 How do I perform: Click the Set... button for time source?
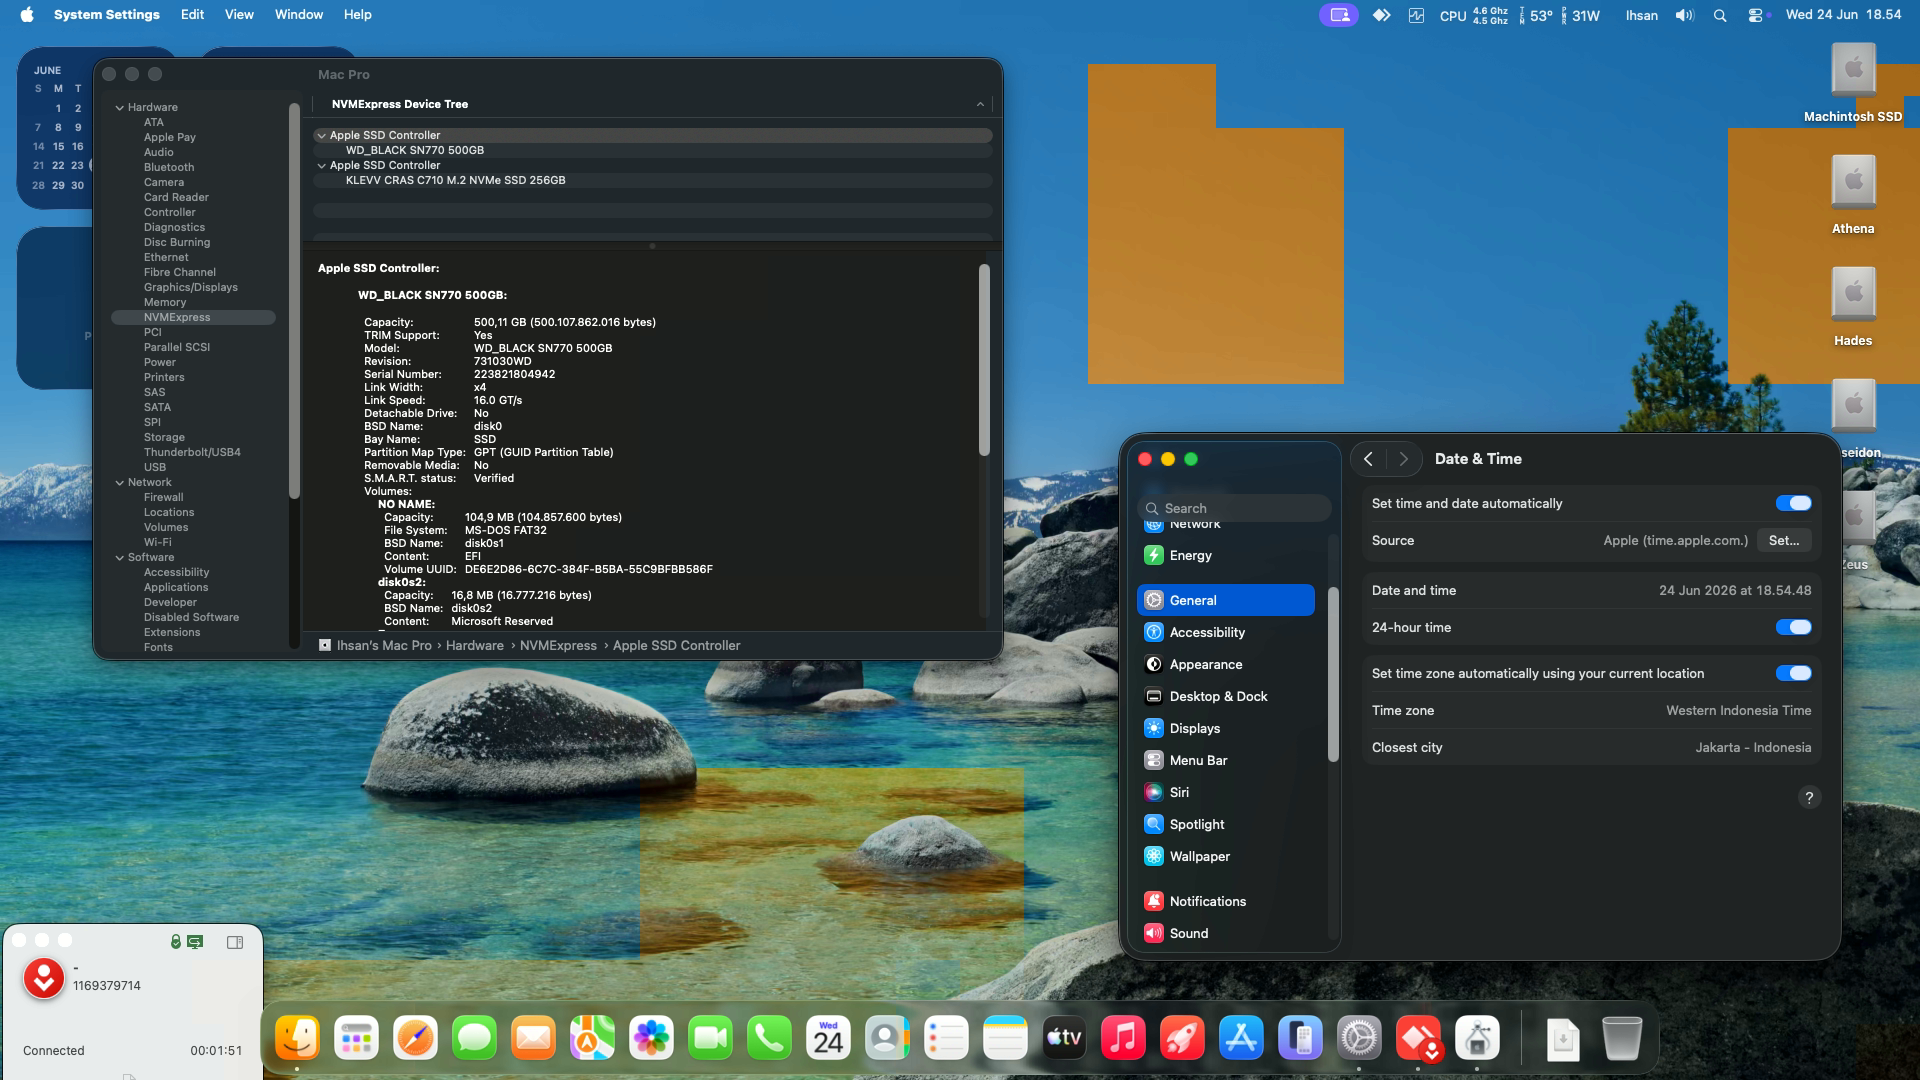coord(1784,541)
